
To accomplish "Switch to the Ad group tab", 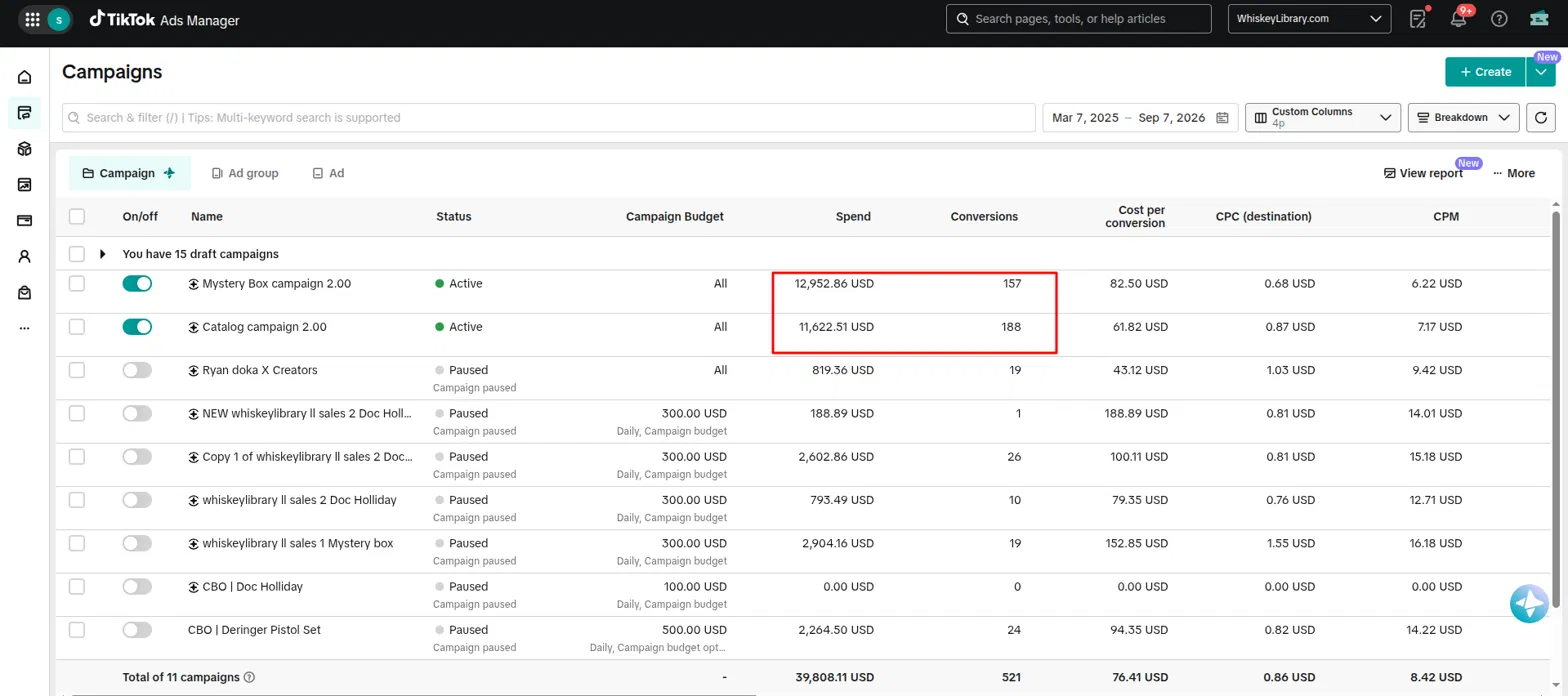I will 245,173.
